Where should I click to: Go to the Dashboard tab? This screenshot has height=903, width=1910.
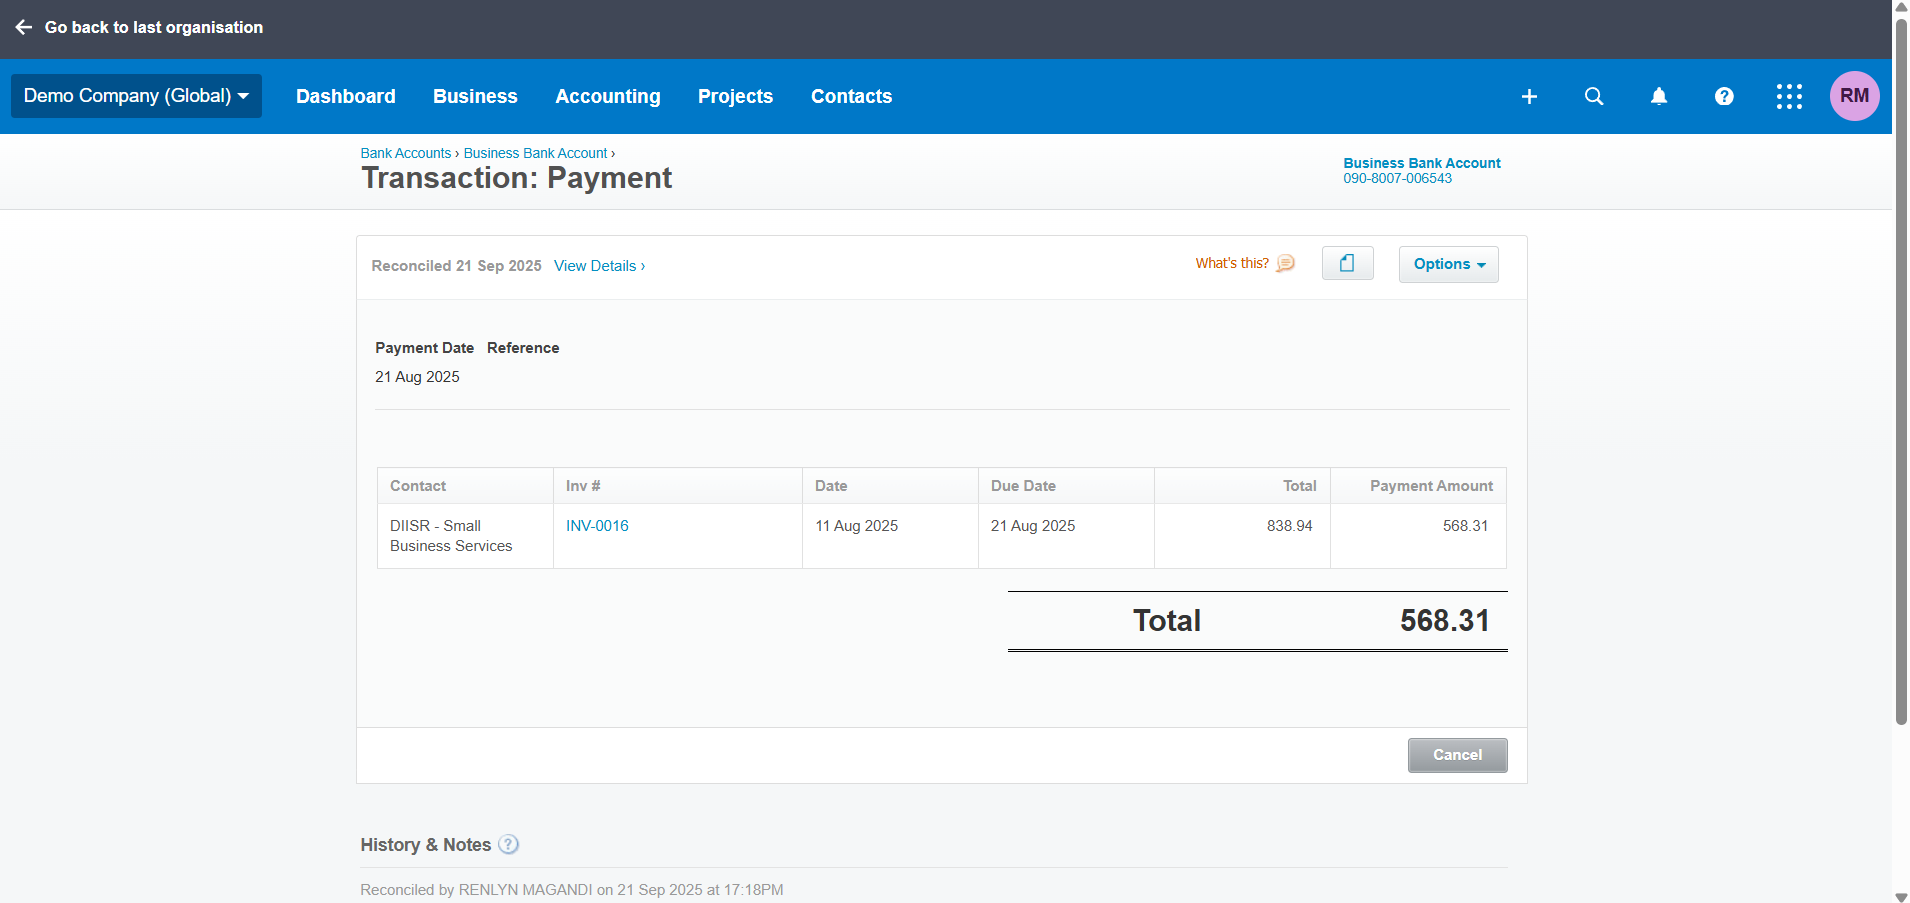tap(346, 97)
